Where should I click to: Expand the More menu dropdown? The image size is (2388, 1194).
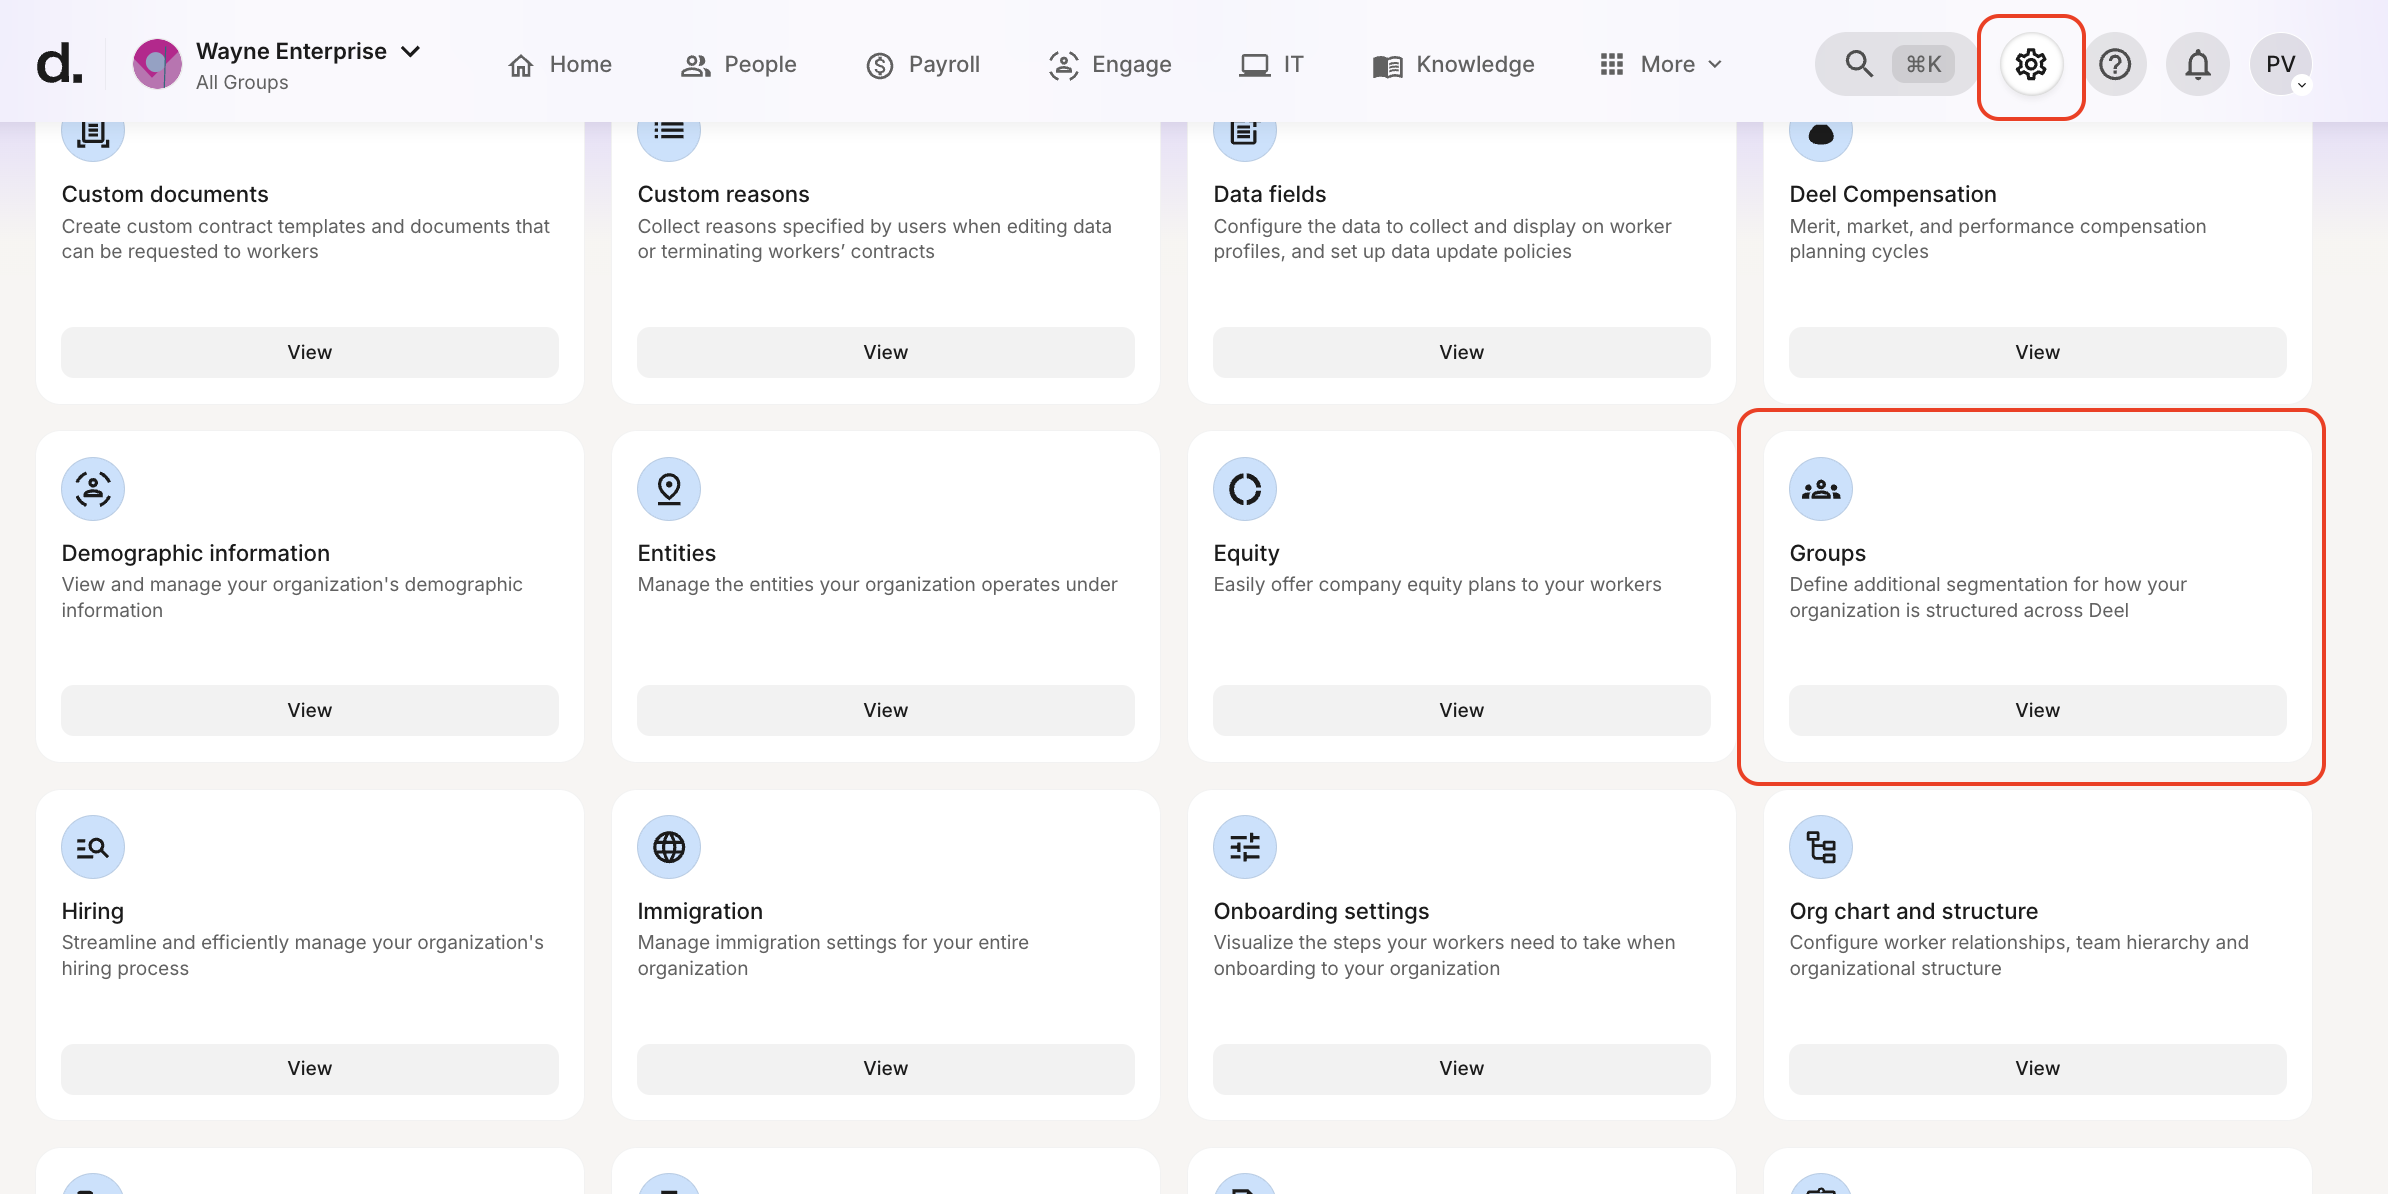click(x=1661, y=65)
